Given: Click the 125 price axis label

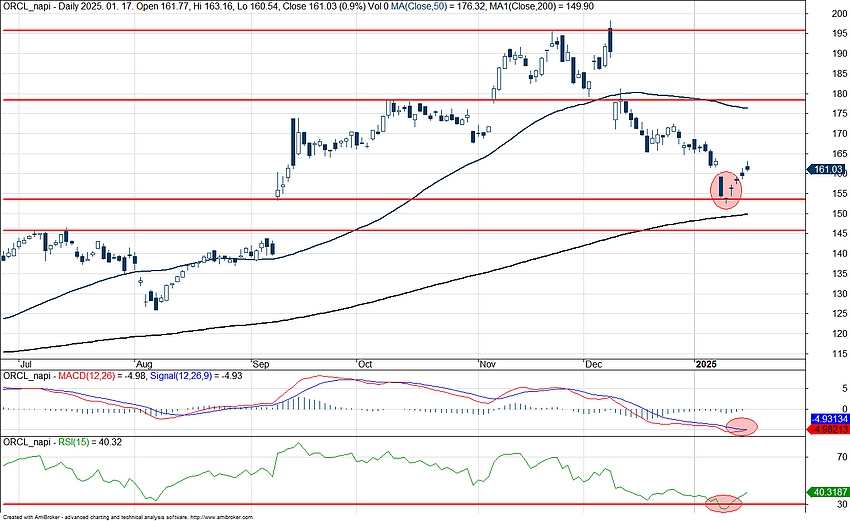Looking at the screenshot, I should pos(839,313).
